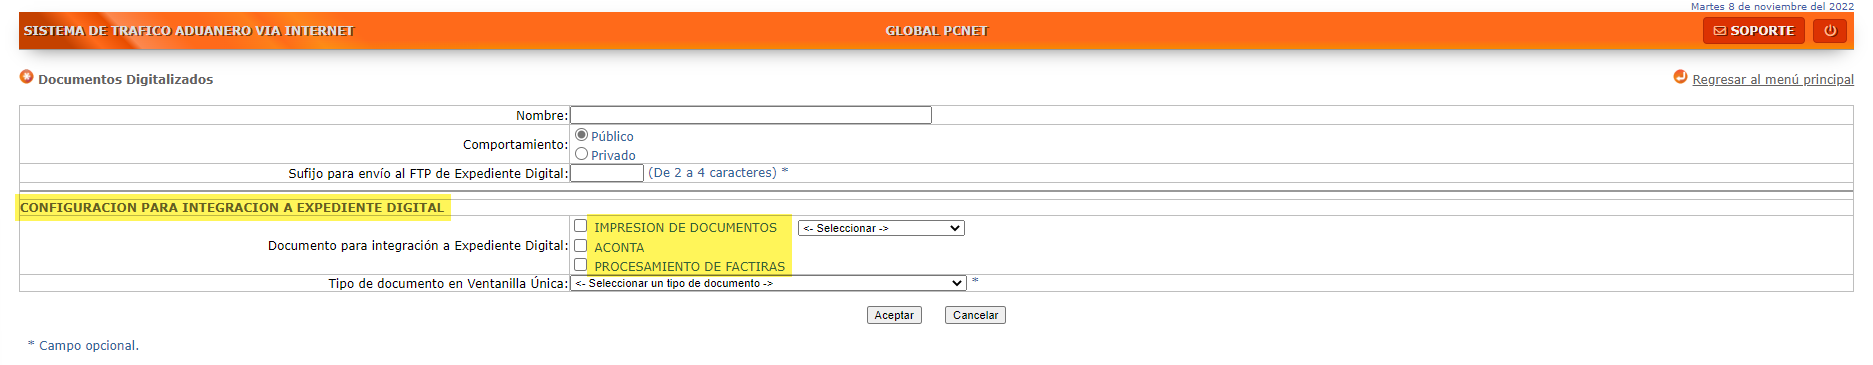Follow the Regresar al menú principal link
The height and width of the screenshot is (365, 1873).
(1773, 80)
